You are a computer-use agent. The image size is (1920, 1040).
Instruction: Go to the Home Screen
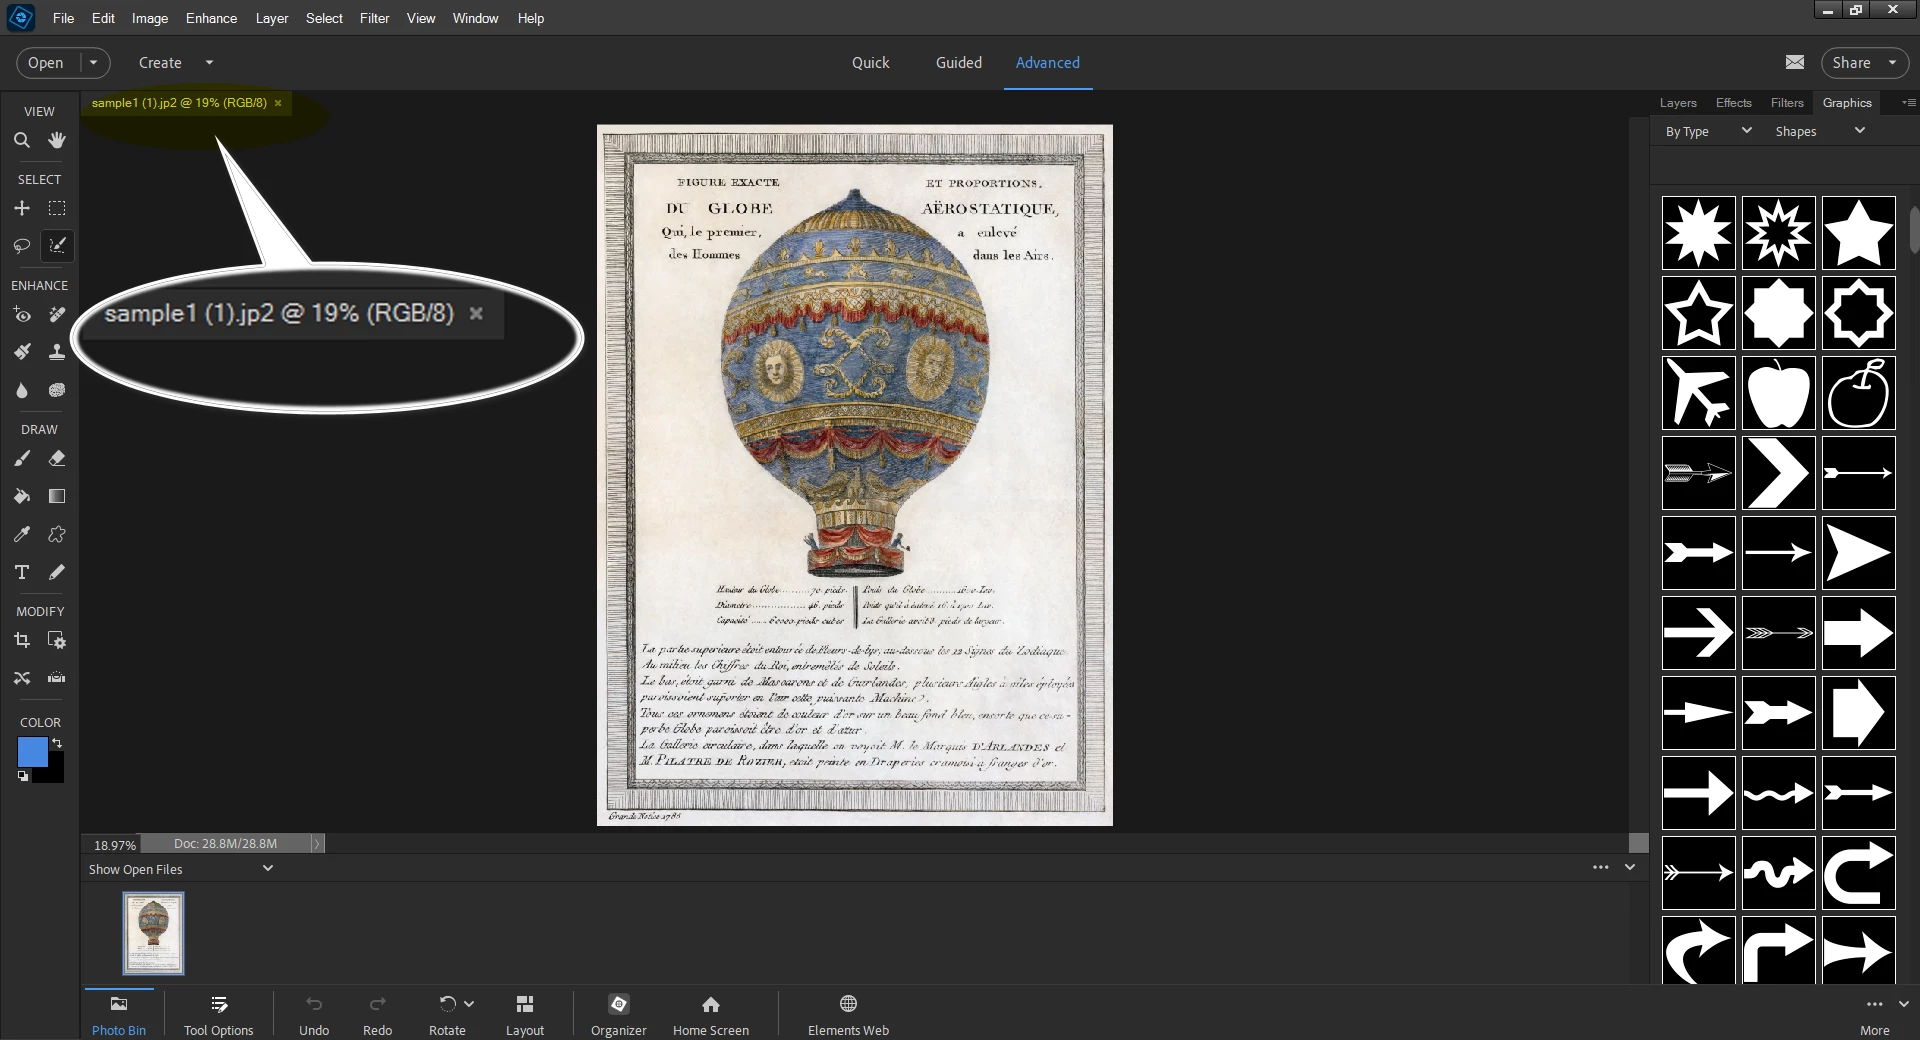(x=711, y=1014)
